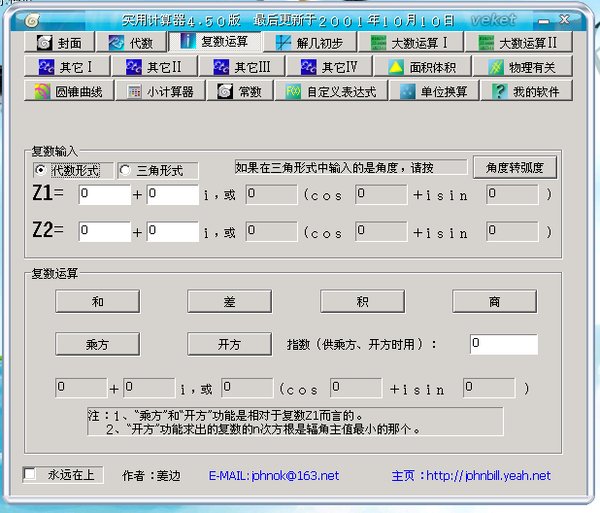Click the 积 product button
The image size is (600, 513).
click(362, 301)
